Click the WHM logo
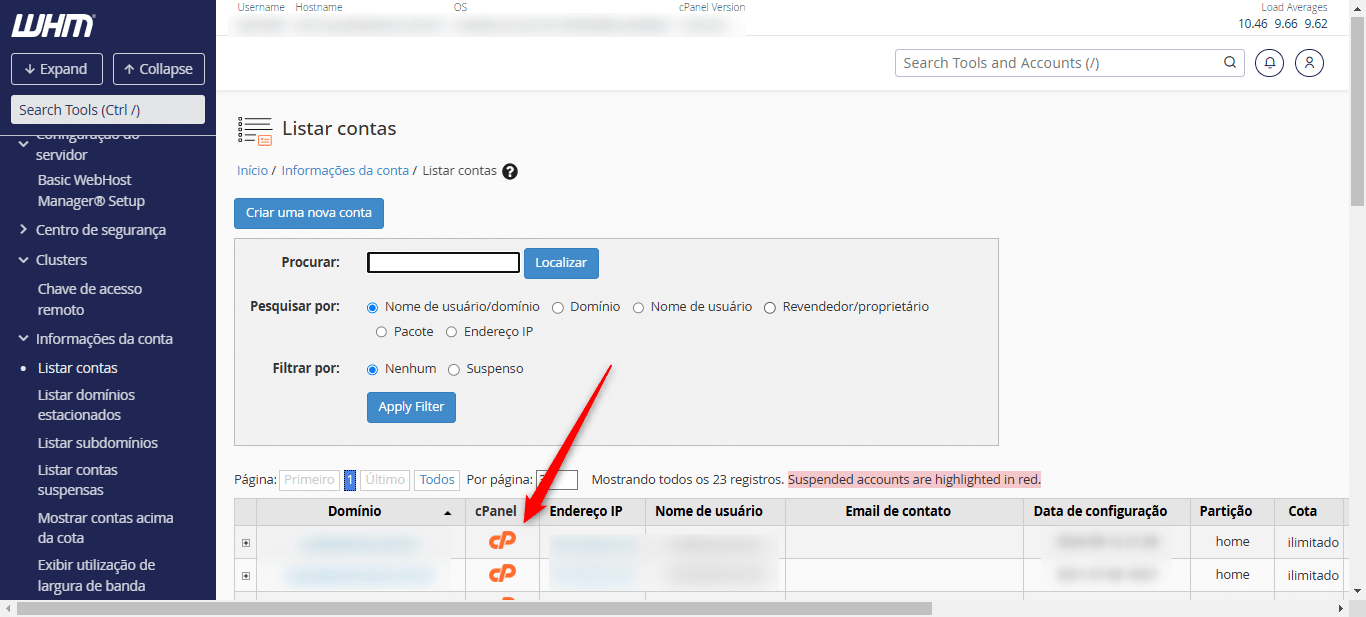This screenshot has height=617, width=1366. (53, 25)
